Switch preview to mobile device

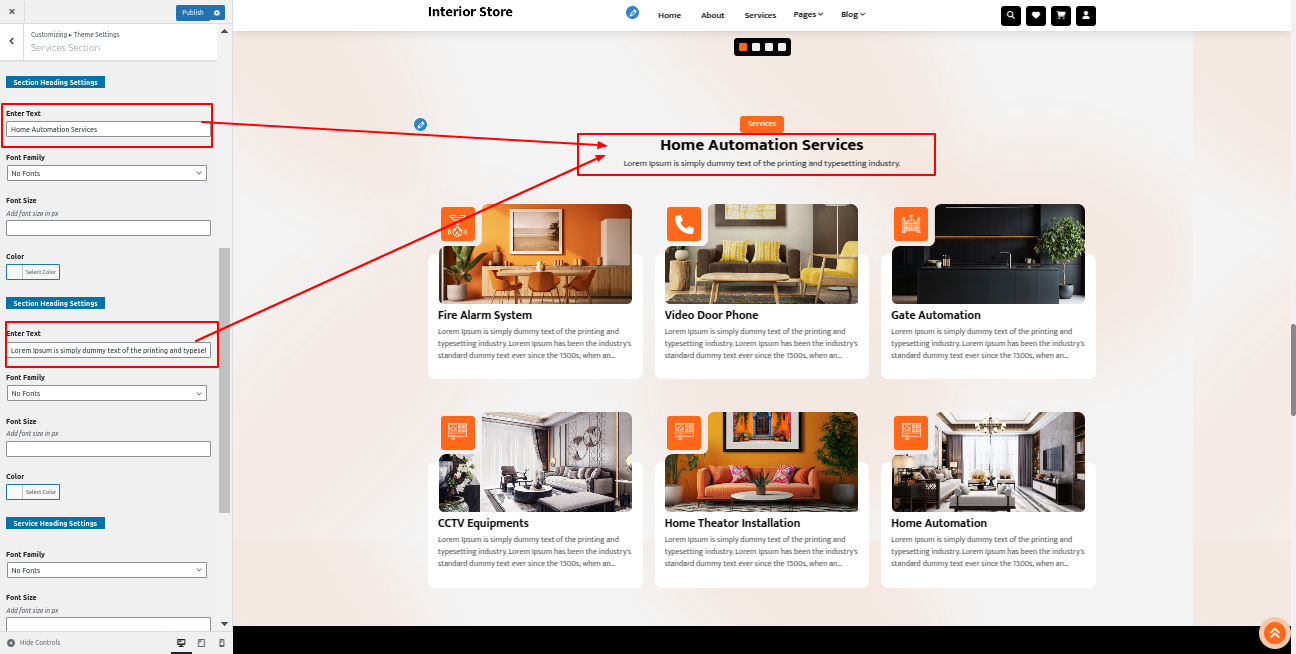[221, 642]
